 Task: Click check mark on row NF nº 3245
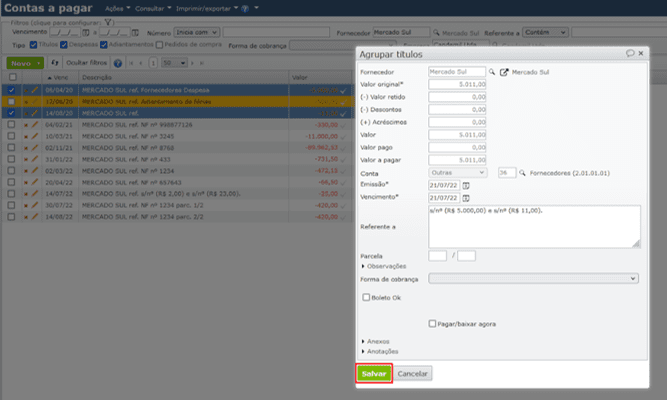point(343,137)
